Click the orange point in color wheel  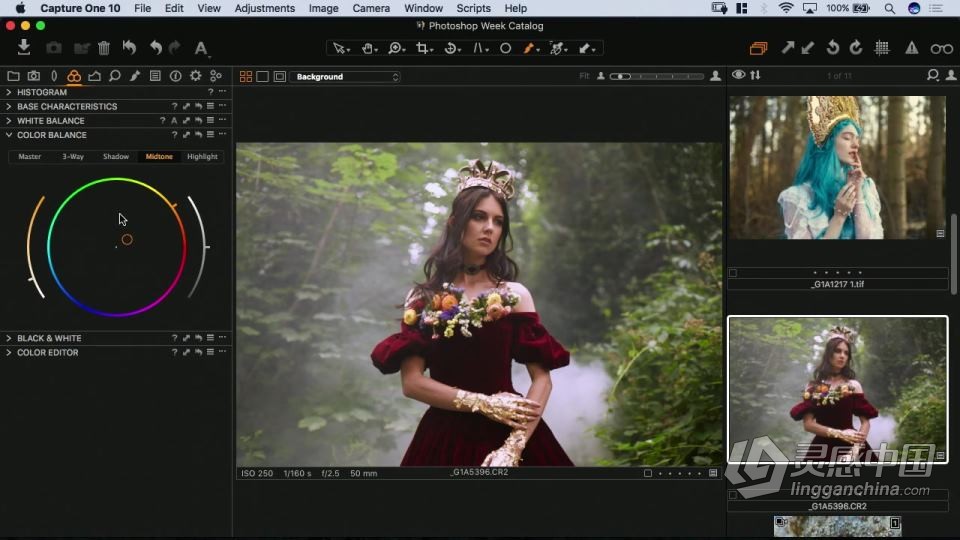127,240
